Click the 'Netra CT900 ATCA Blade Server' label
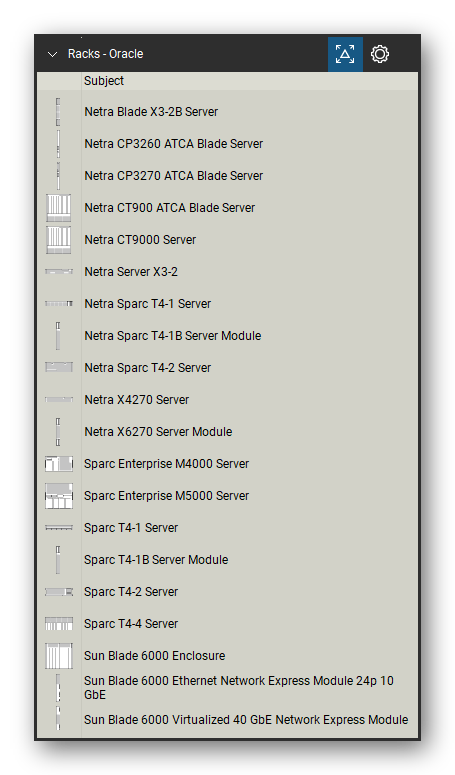455x775 pixels. (x=169, y=208)
